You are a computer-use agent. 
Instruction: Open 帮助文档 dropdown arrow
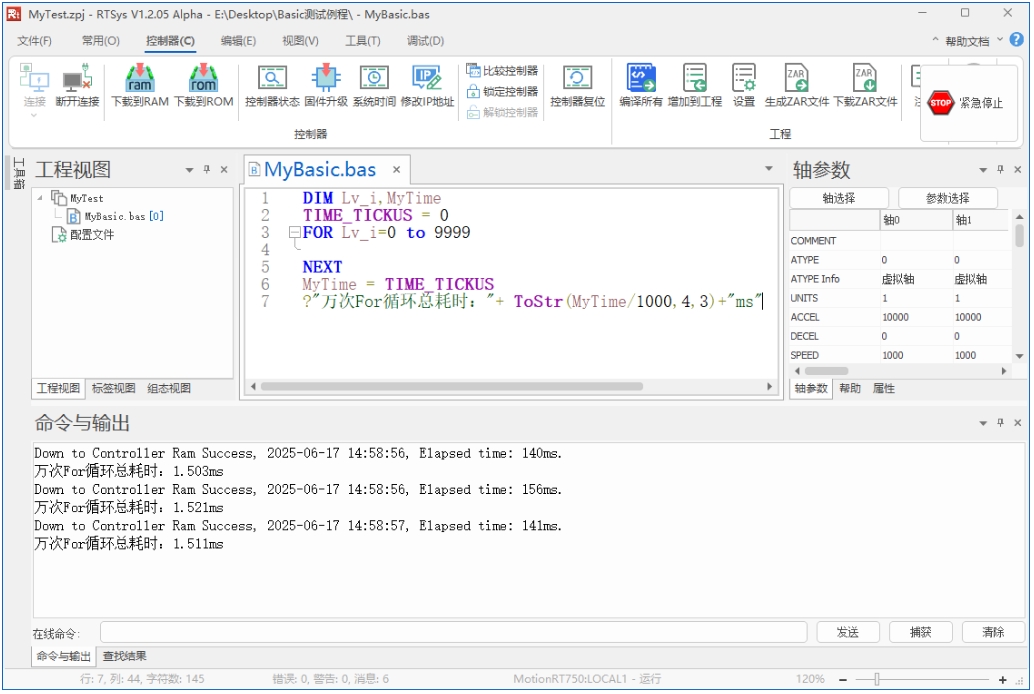click(1000, 40)
